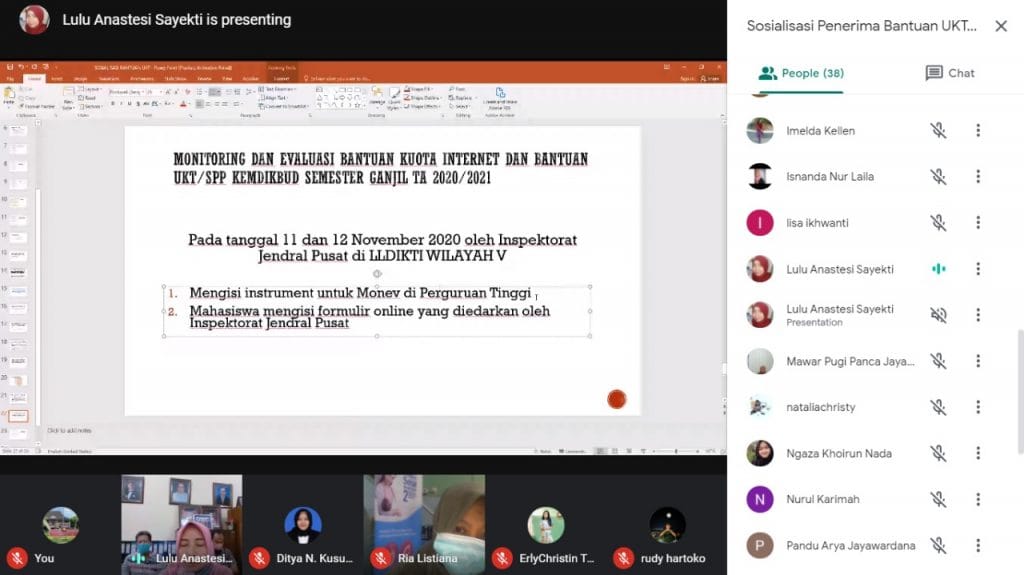Open more options for lisa ikhwanti

pyautogui.click(x=978, y=223)
